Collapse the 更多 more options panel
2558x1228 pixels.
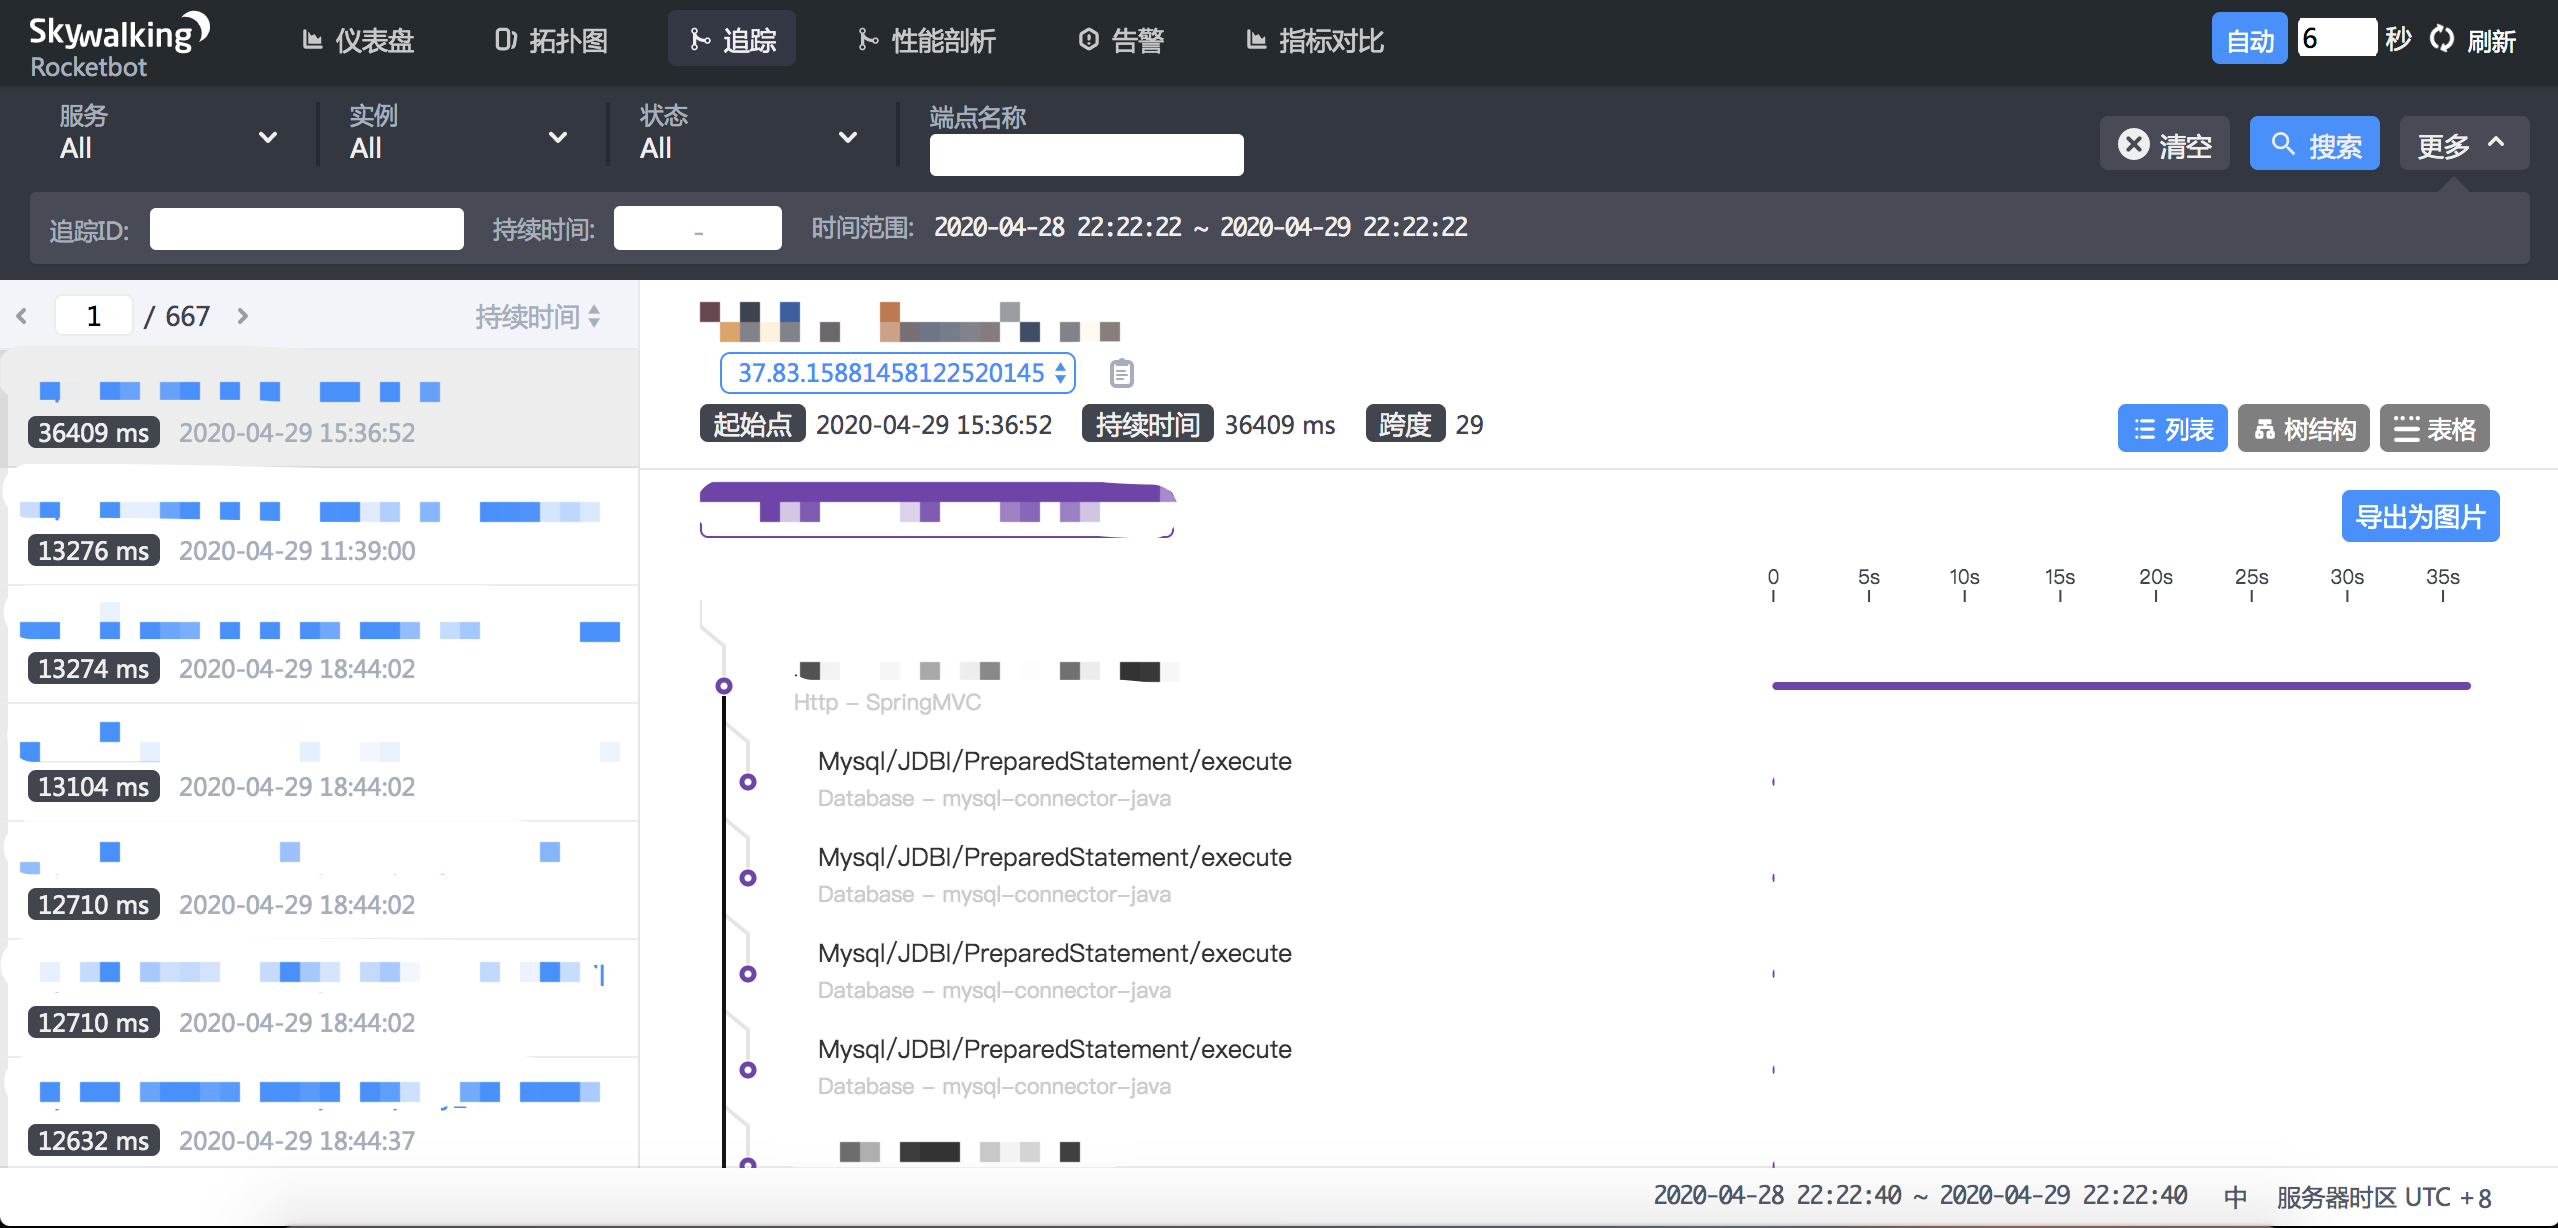point(2463,145)
